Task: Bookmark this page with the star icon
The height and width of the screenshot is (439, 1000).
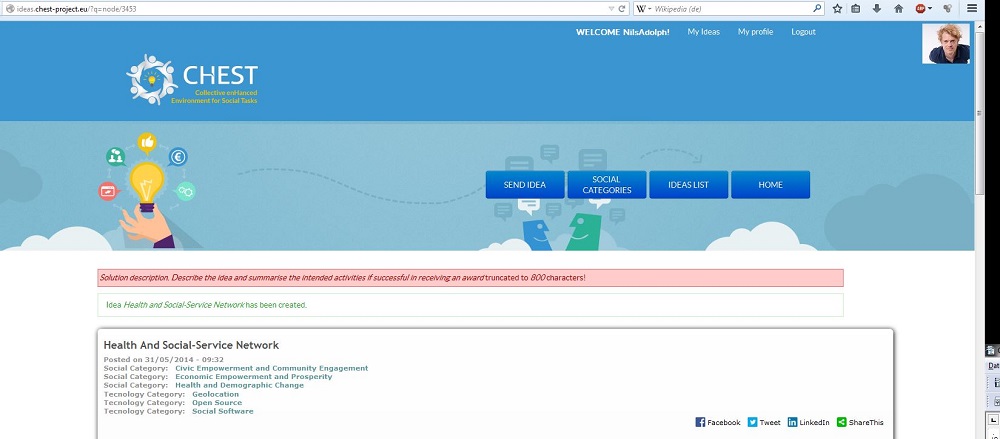Action: (x=837, y=8)
